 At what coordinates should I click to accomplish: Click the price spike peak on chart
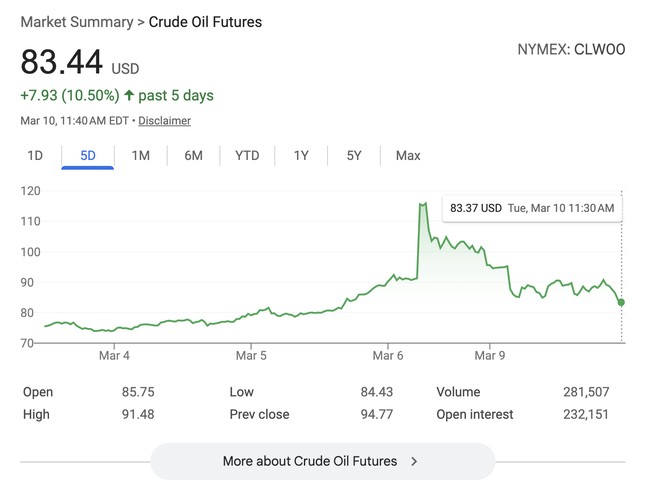click(x=422, y=204)
